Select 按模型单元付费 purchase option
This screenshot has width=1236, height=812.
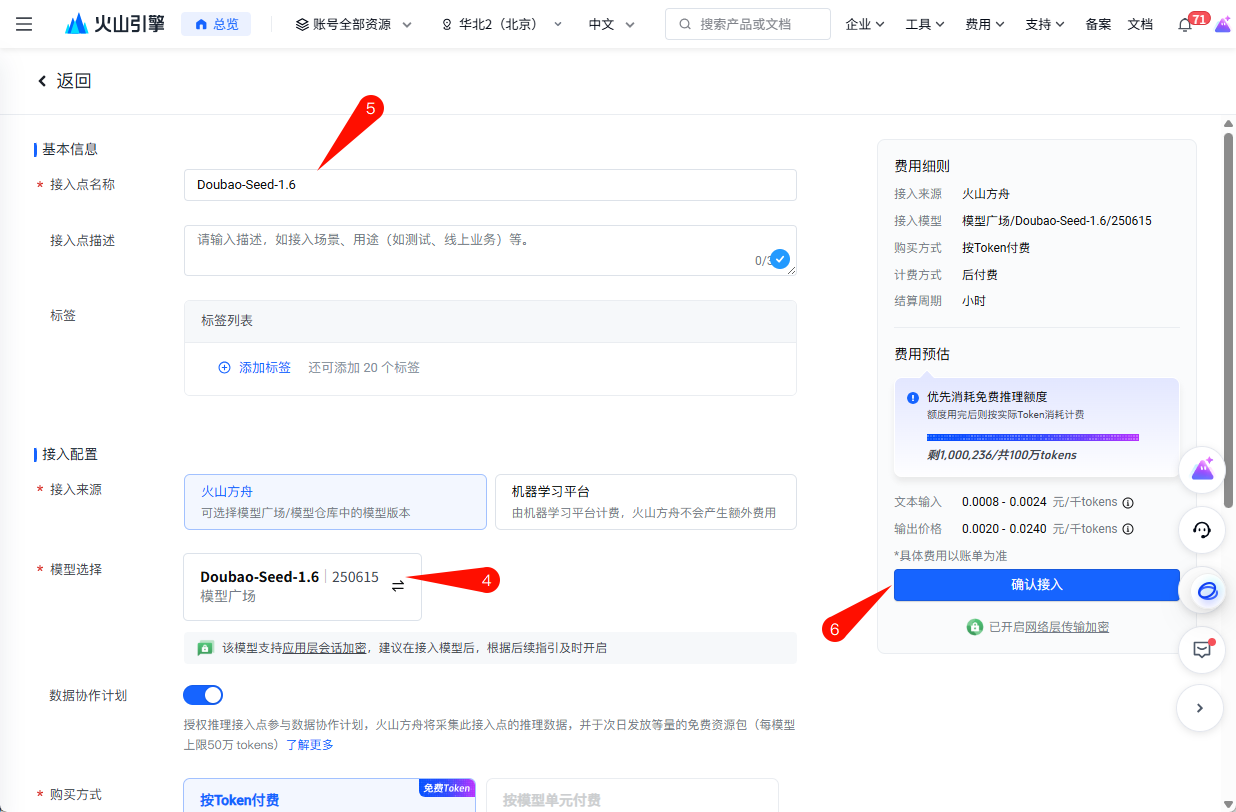click(x=632, y=796)
